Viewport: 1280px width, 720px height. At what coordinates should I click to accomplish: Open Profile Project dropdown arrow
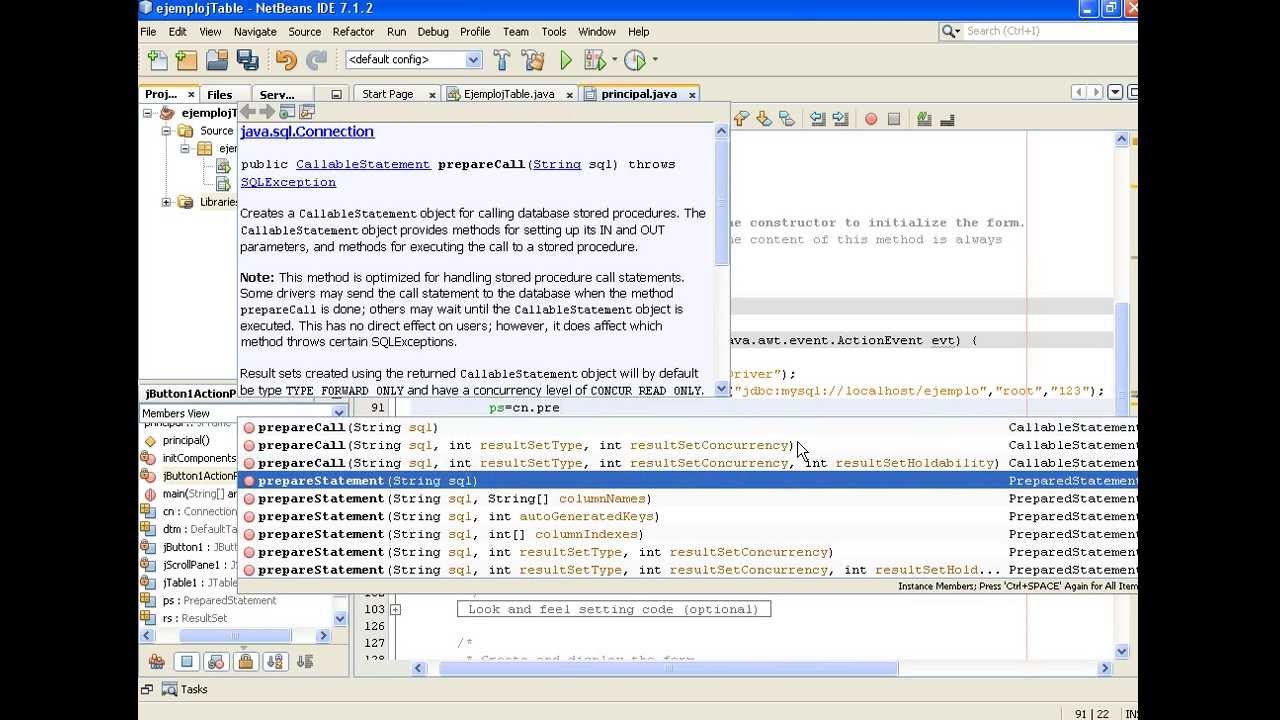655,60
